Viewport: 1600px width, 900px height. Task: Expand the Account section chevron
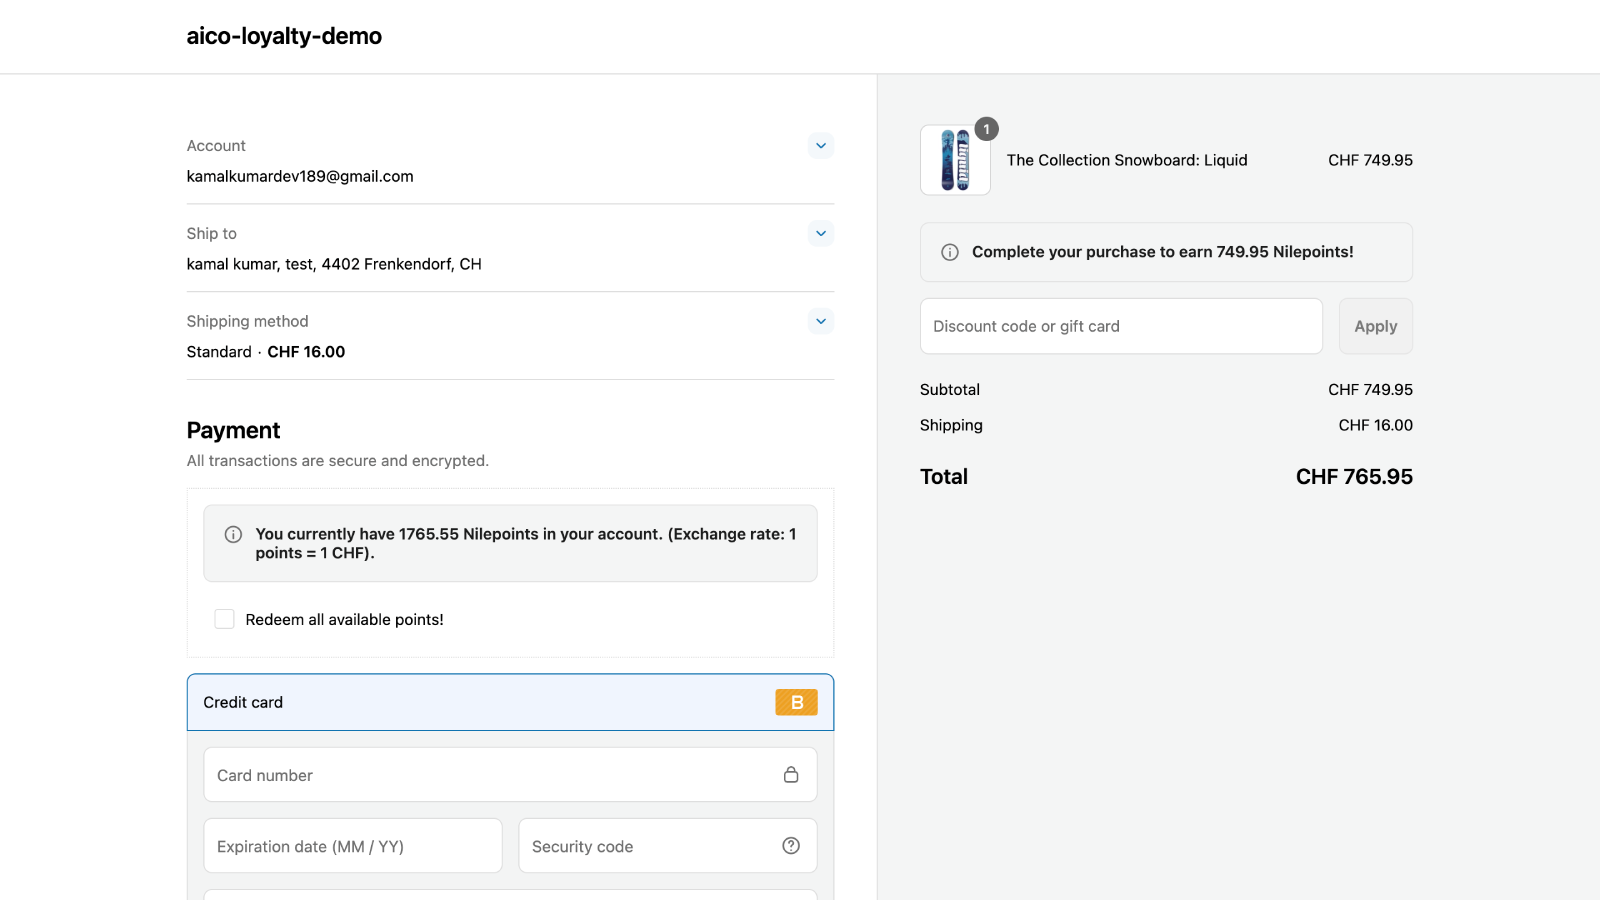point(820,146)
